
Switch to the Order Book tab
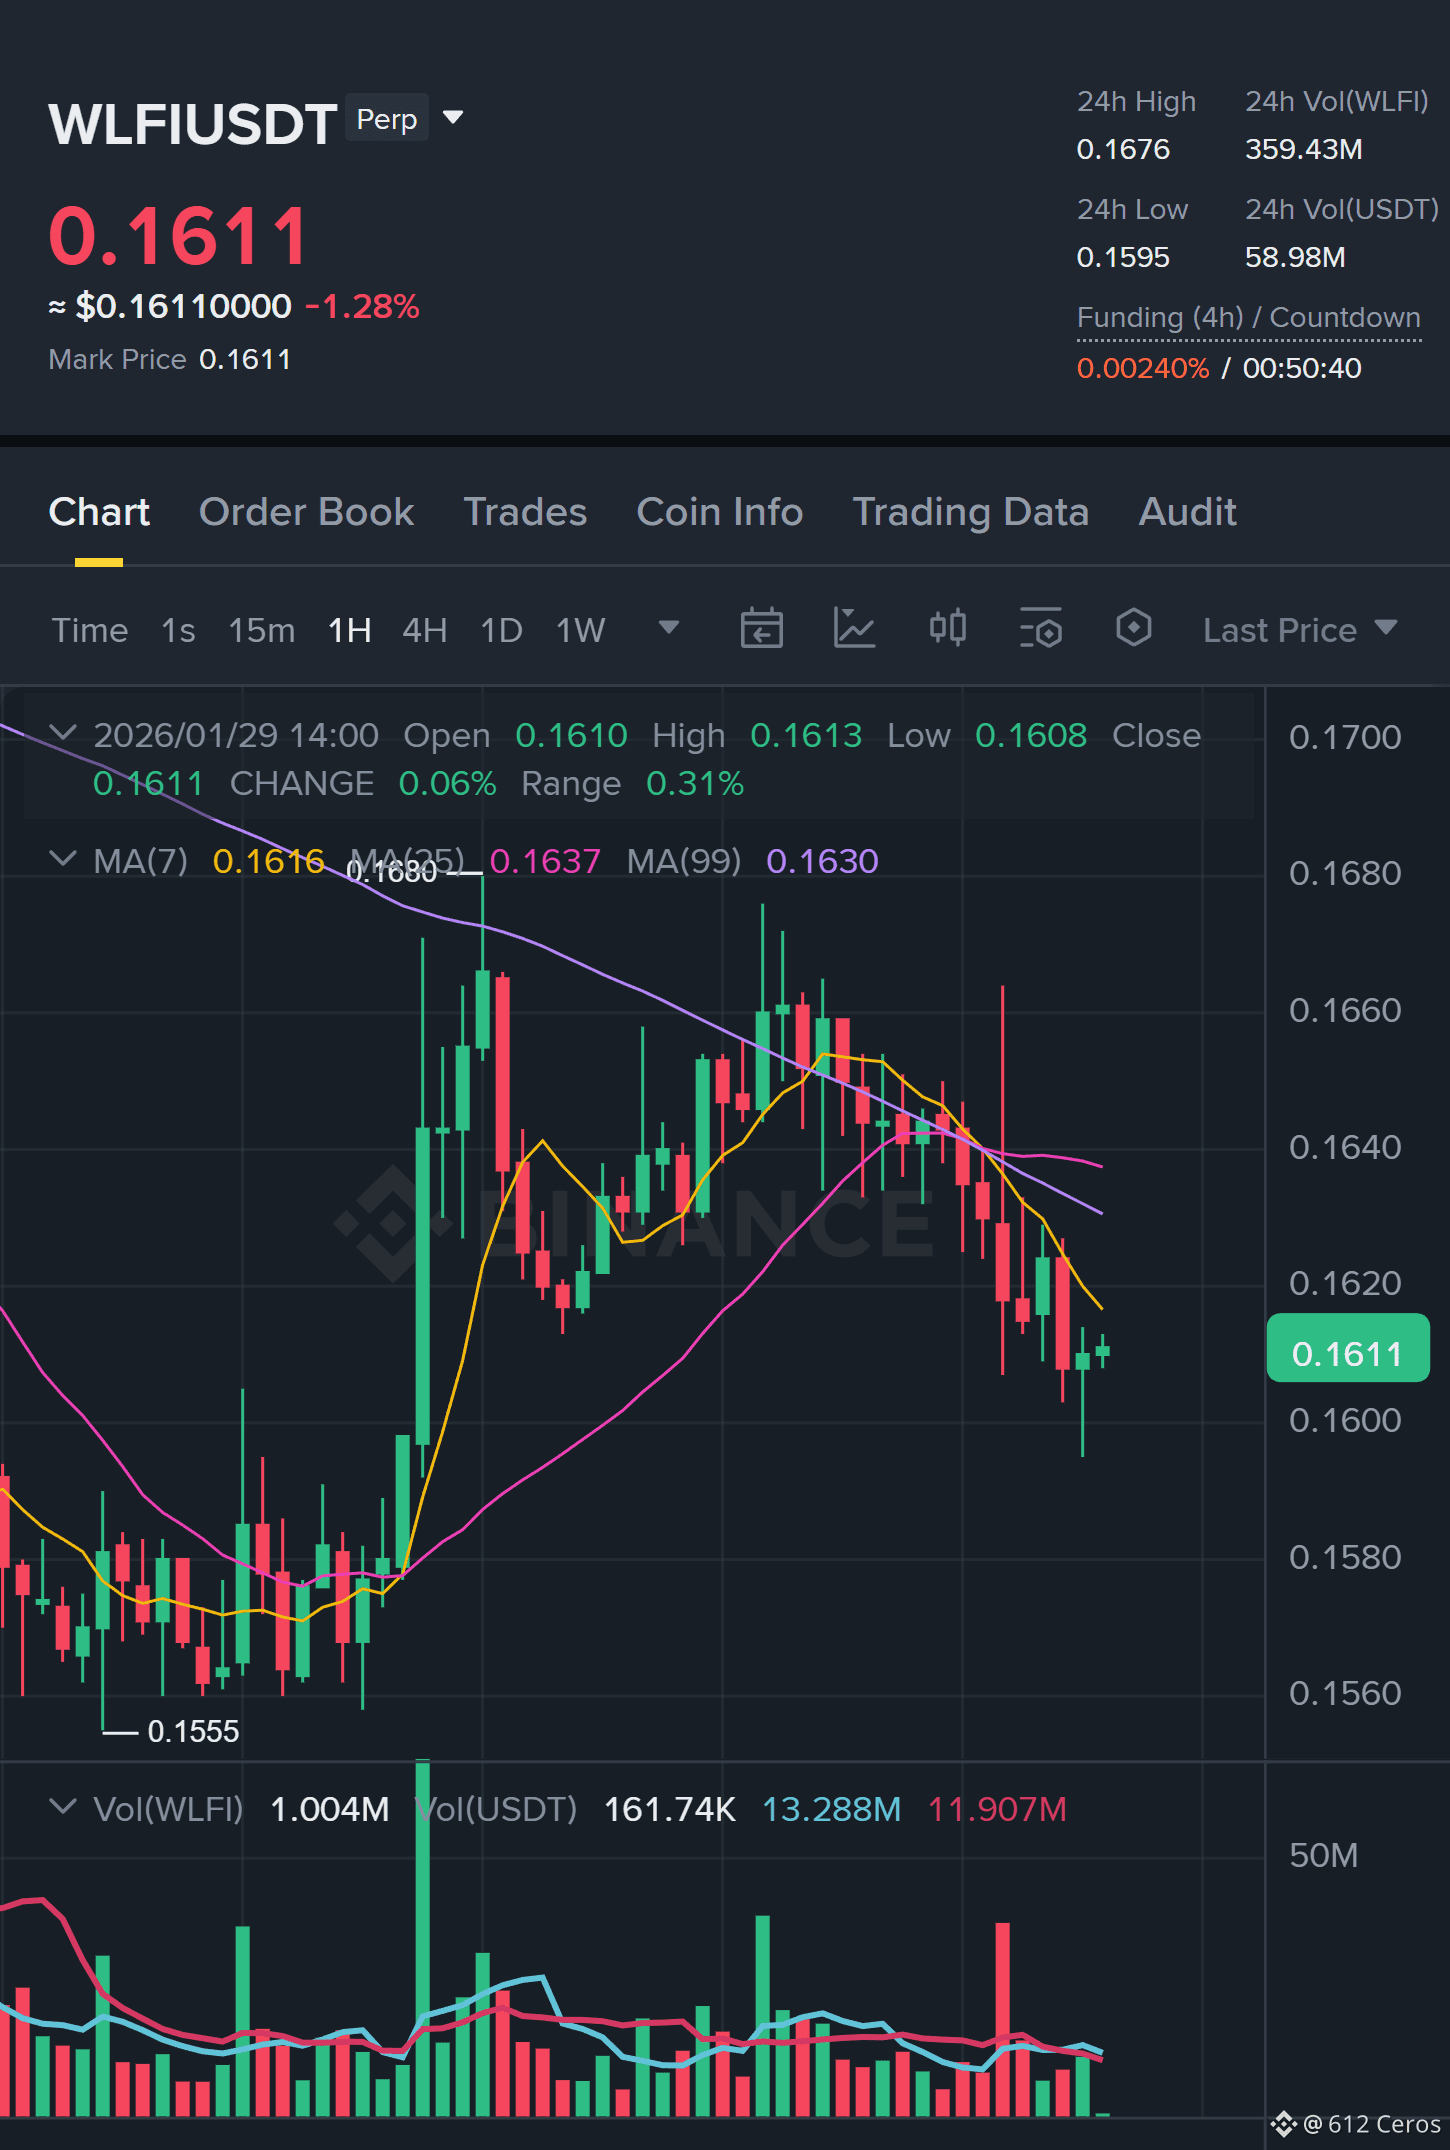click(306, 512)
